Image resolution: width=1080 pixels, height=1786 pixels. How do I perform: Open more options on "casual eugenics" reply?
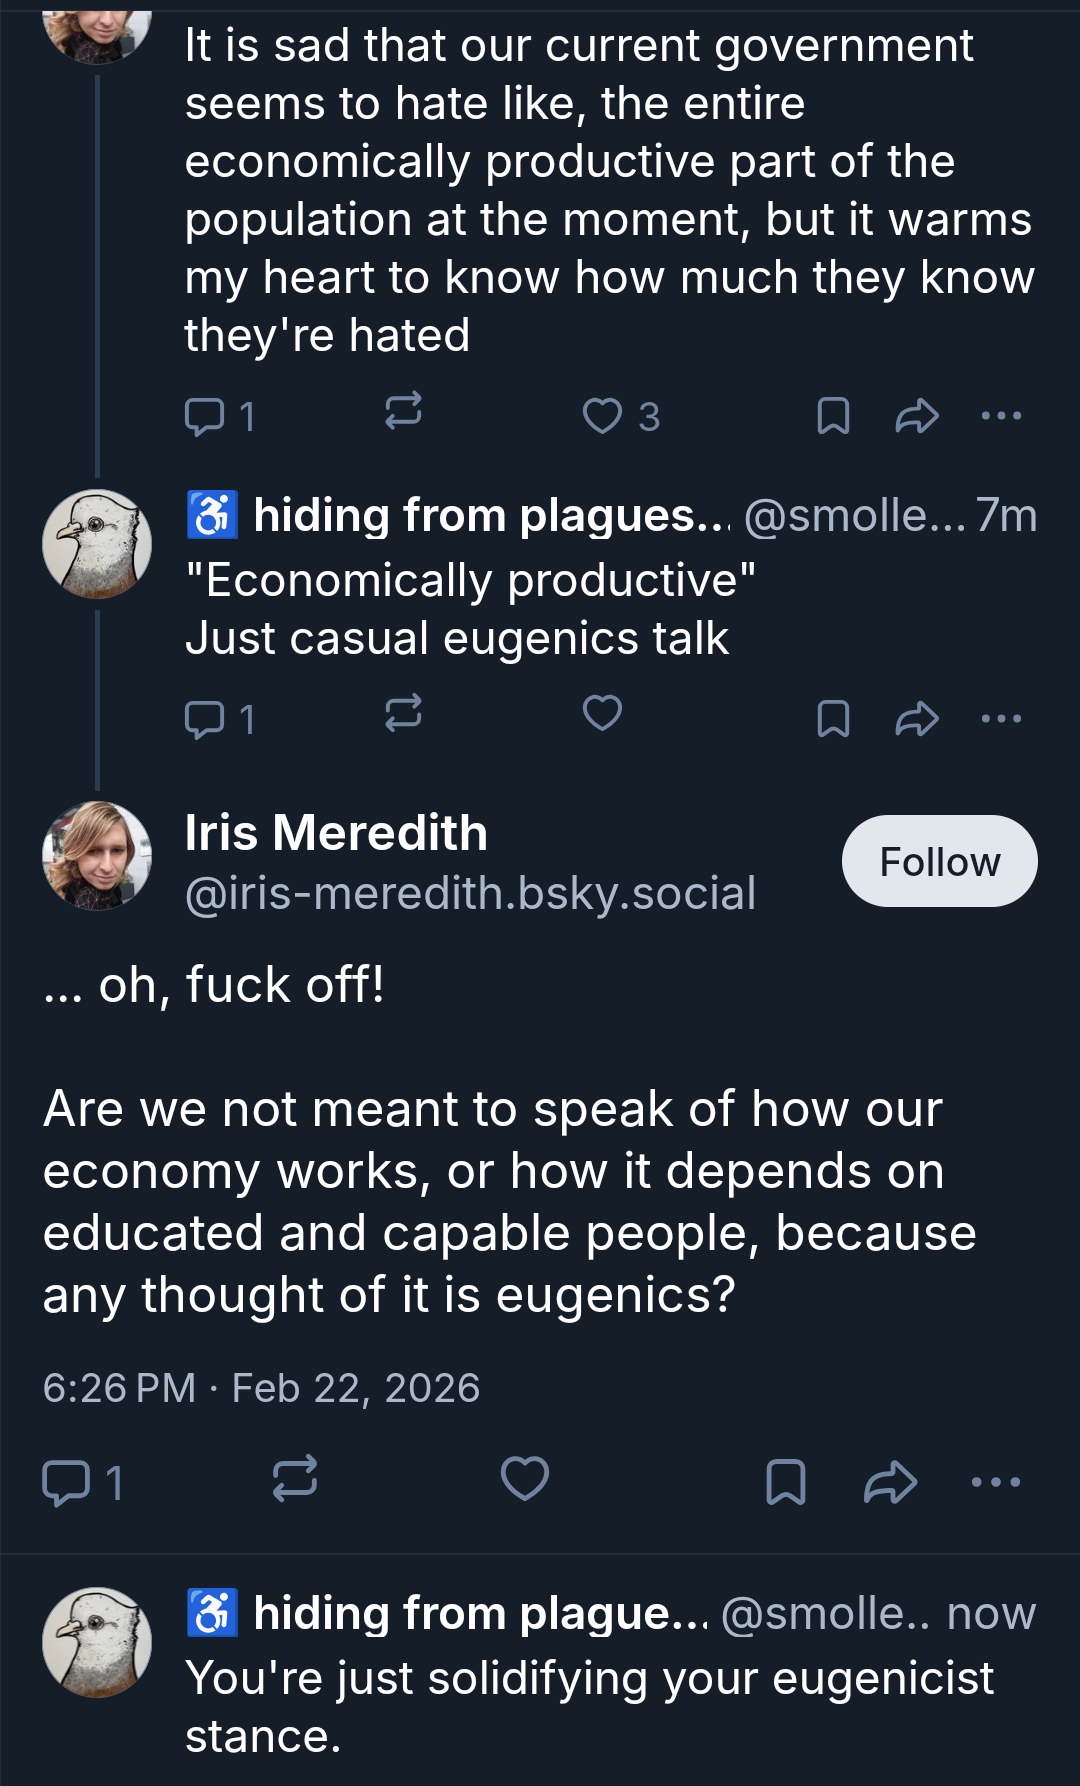point(1001,718)
